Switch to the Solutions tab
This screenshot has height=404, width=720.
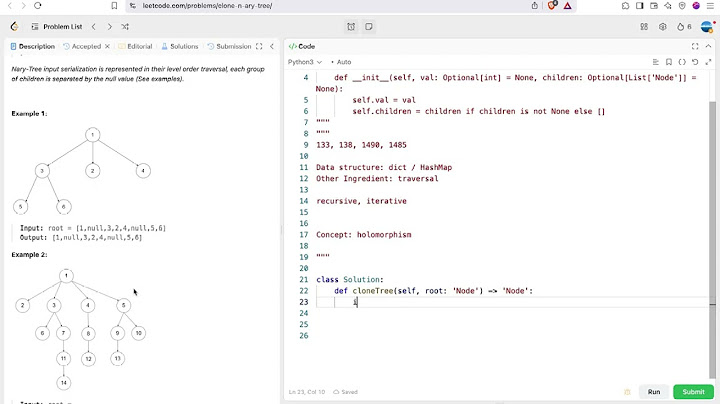[x=180, y=46]
